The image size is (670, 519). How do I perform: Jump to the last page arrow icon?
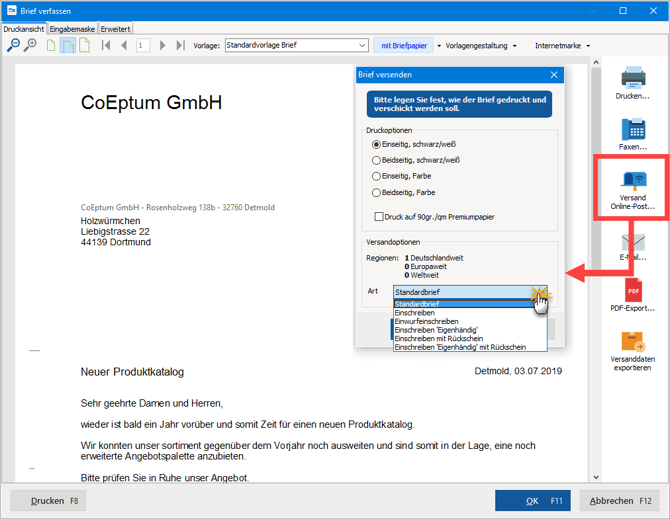[x=179, y=45]
